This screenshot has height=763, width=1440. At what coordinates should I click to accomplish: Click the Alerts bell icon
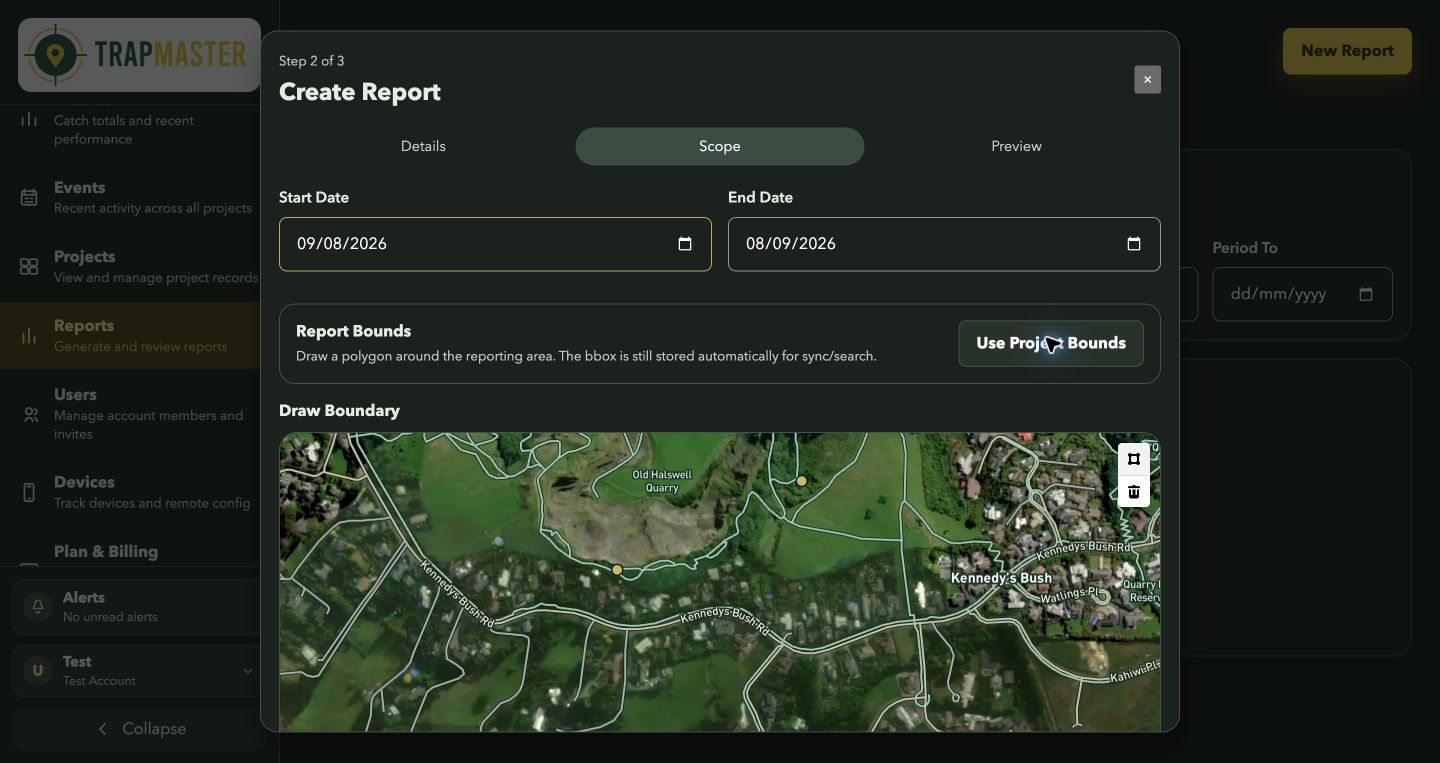click(38, 606)
